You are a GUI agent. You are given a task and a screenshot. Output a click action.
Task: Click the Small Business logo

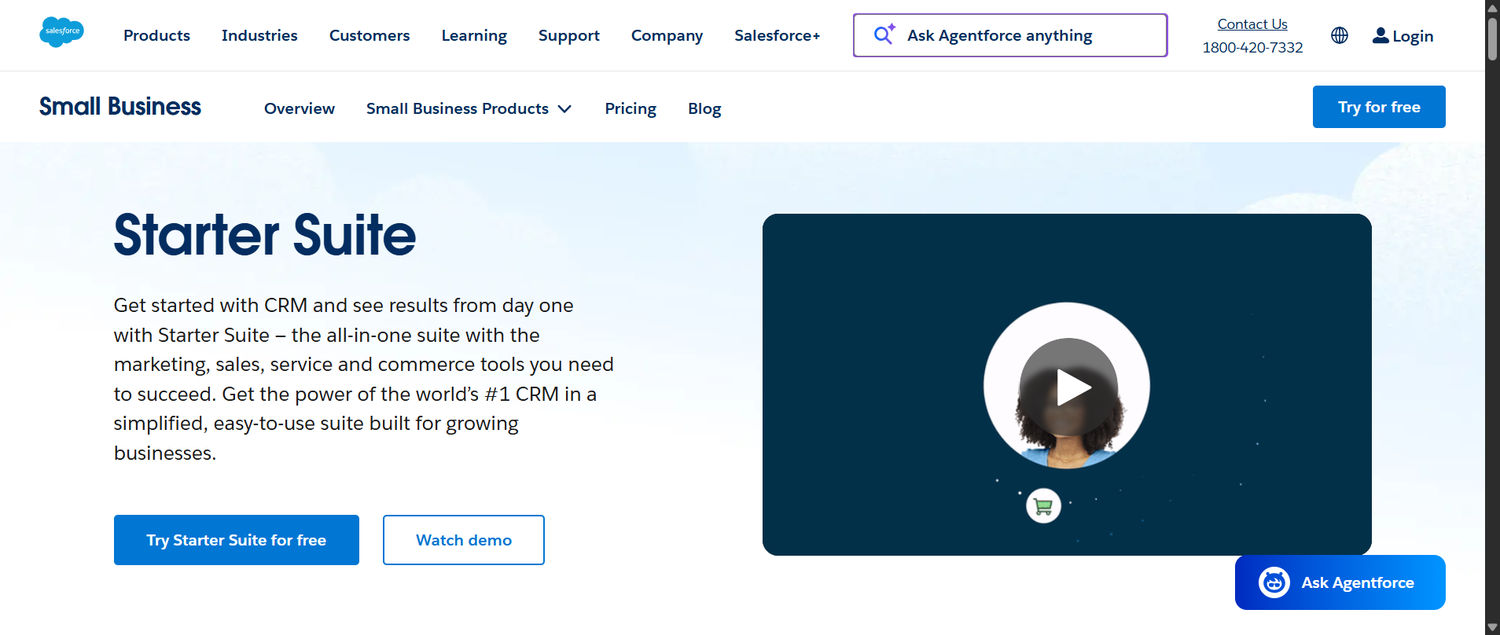[x=119, y=106]
